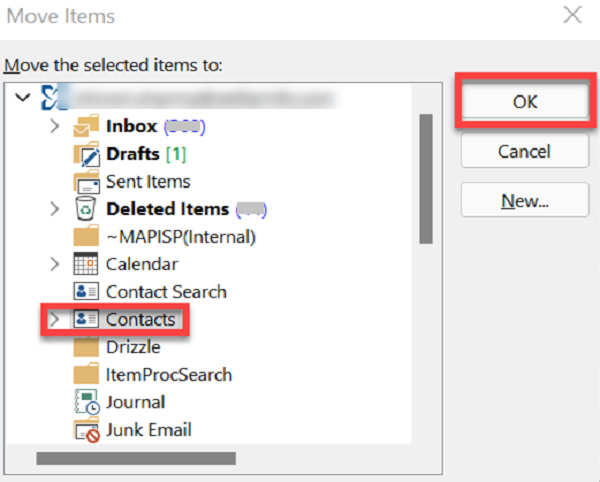Expand the Contacts folder chevron

click(55, 319)
